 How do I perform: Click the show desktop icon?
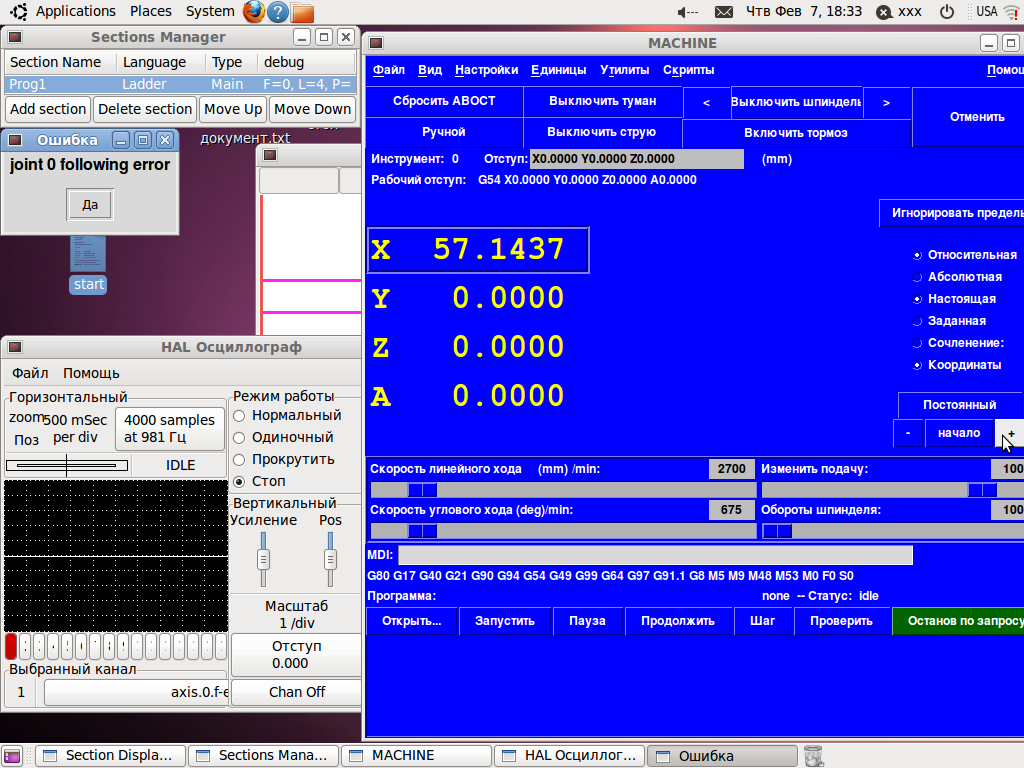[12, 755]
